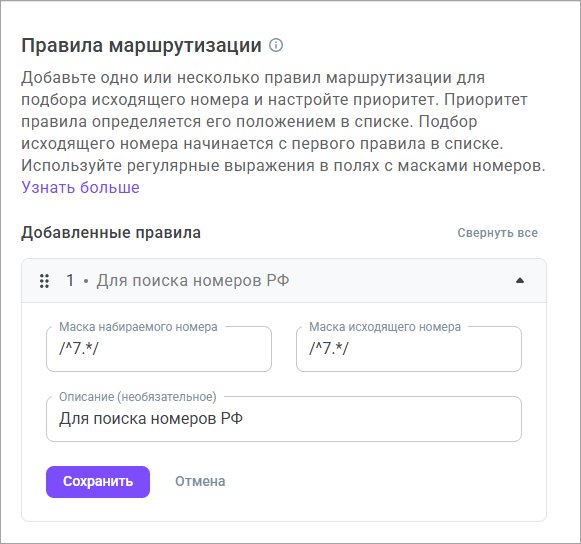581x544 pixels.
Task: Focus the Маска исходящего номера field
Action: pyautogui.click(x=409, y=349)
